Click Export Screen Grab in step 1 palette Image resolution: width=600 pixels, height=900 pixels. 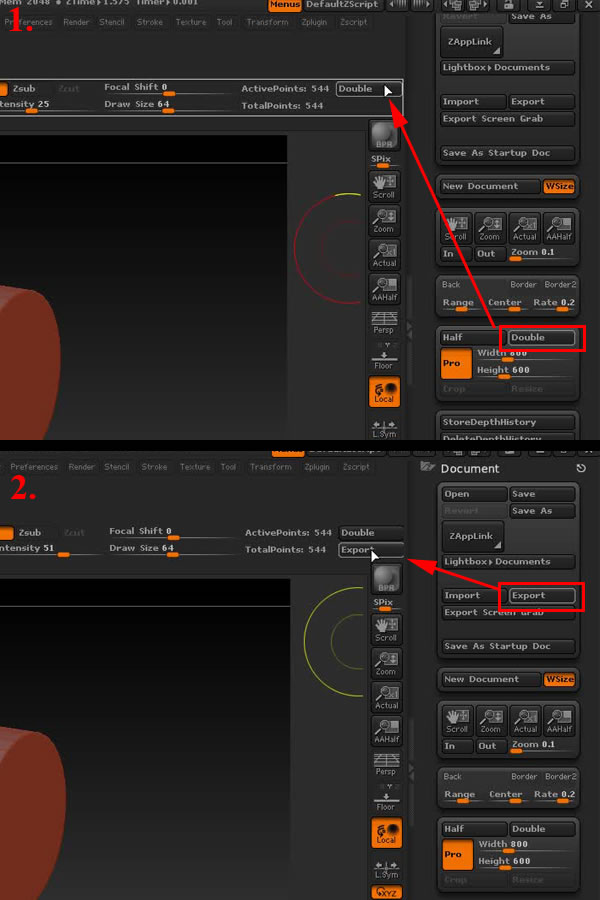(507, 119)
